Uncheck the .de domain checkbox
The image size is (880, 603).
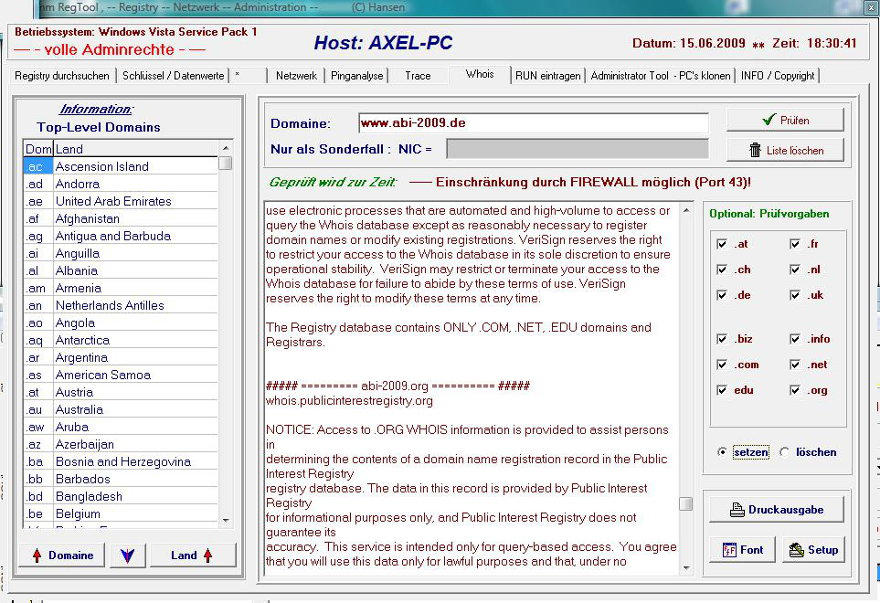[x=722, y=295]
